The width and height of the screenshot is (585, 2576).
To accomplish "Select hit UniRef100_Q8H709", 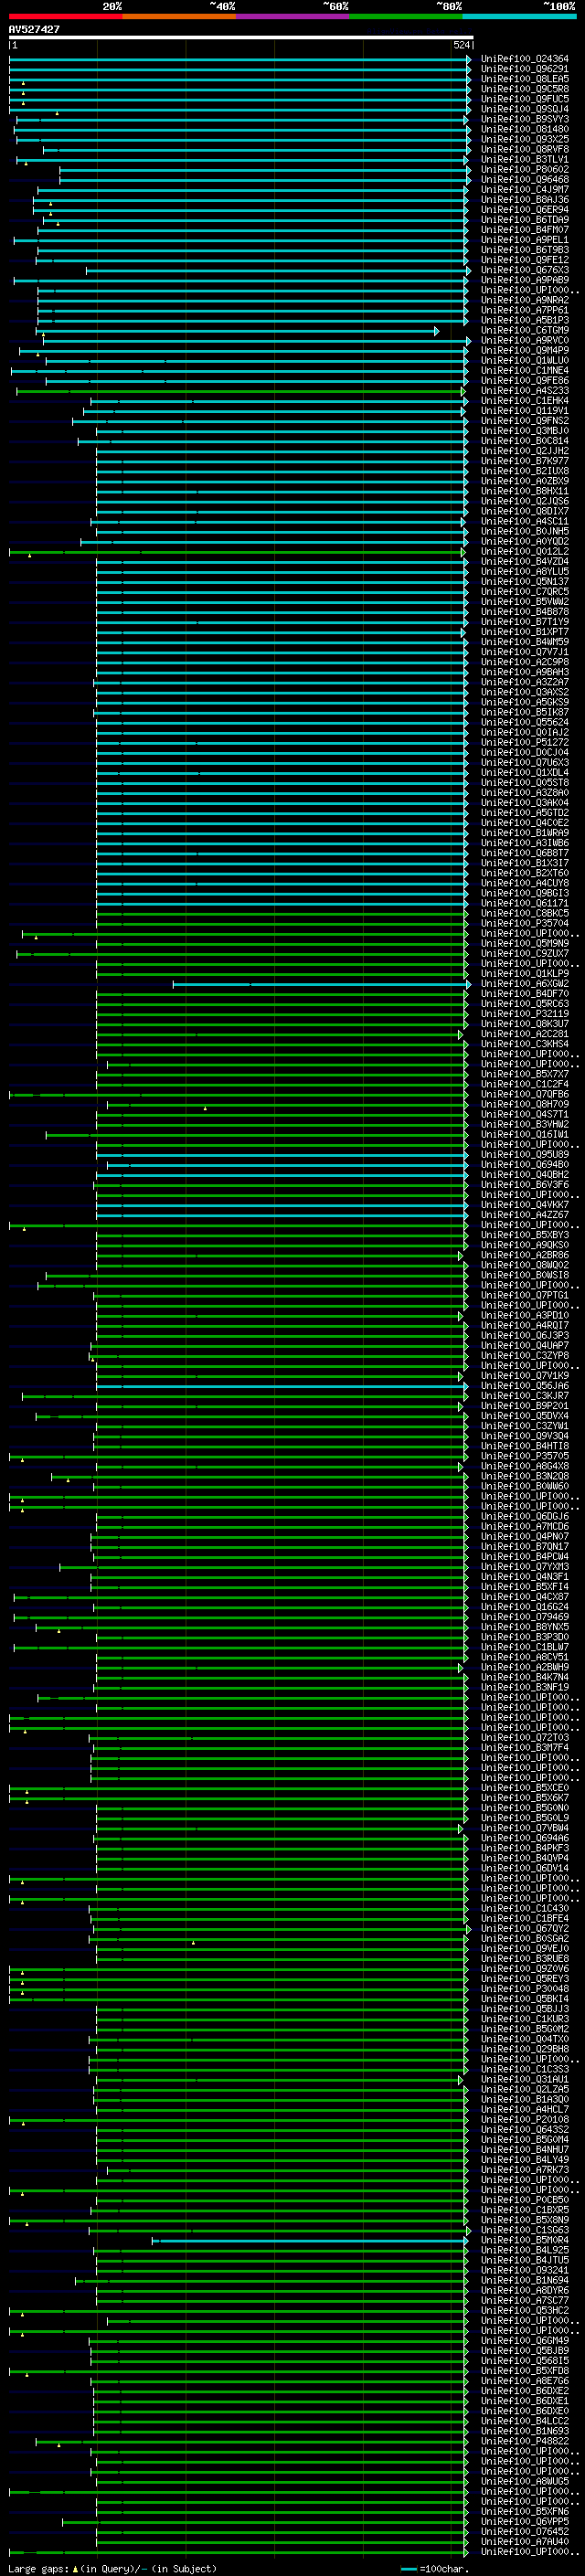I will (x=524, y=1105).
